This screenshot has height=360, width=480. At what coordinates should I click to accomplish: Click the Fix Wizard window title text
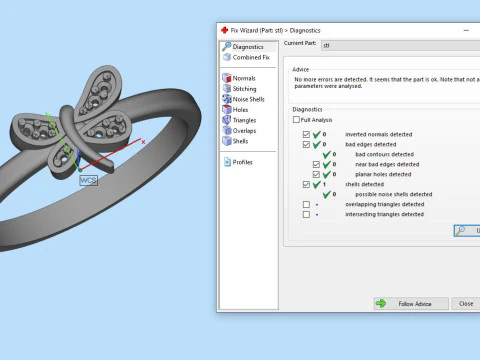[x=276, y=30]
